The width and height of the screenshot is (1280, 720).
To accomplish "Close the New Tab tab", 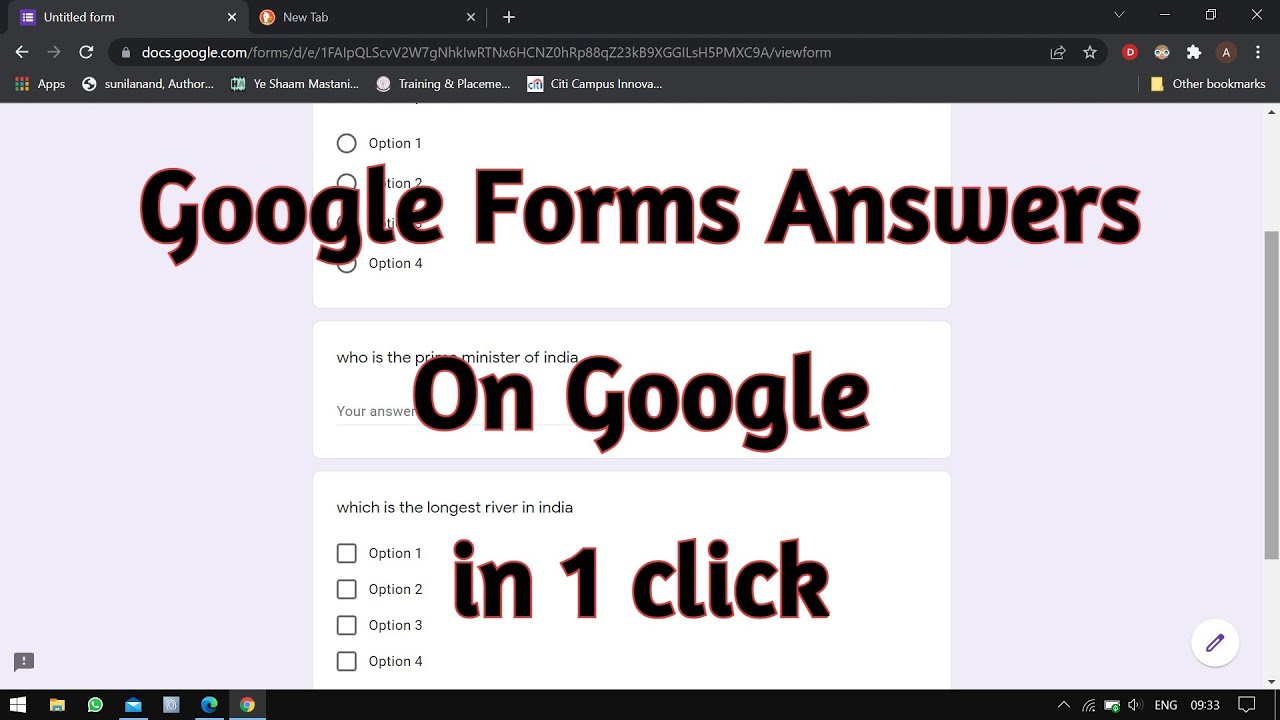I will pyautogui.click(x=471, y=17).
